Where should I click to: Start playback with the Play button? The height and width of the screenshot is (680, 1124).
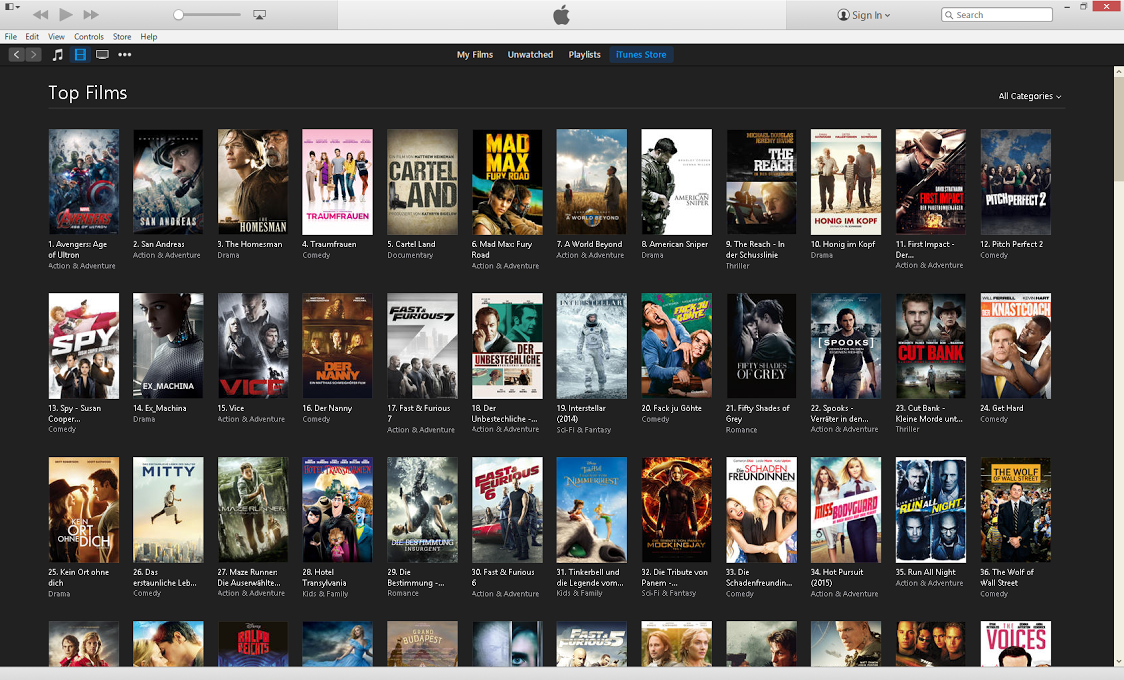pos(66,14)
